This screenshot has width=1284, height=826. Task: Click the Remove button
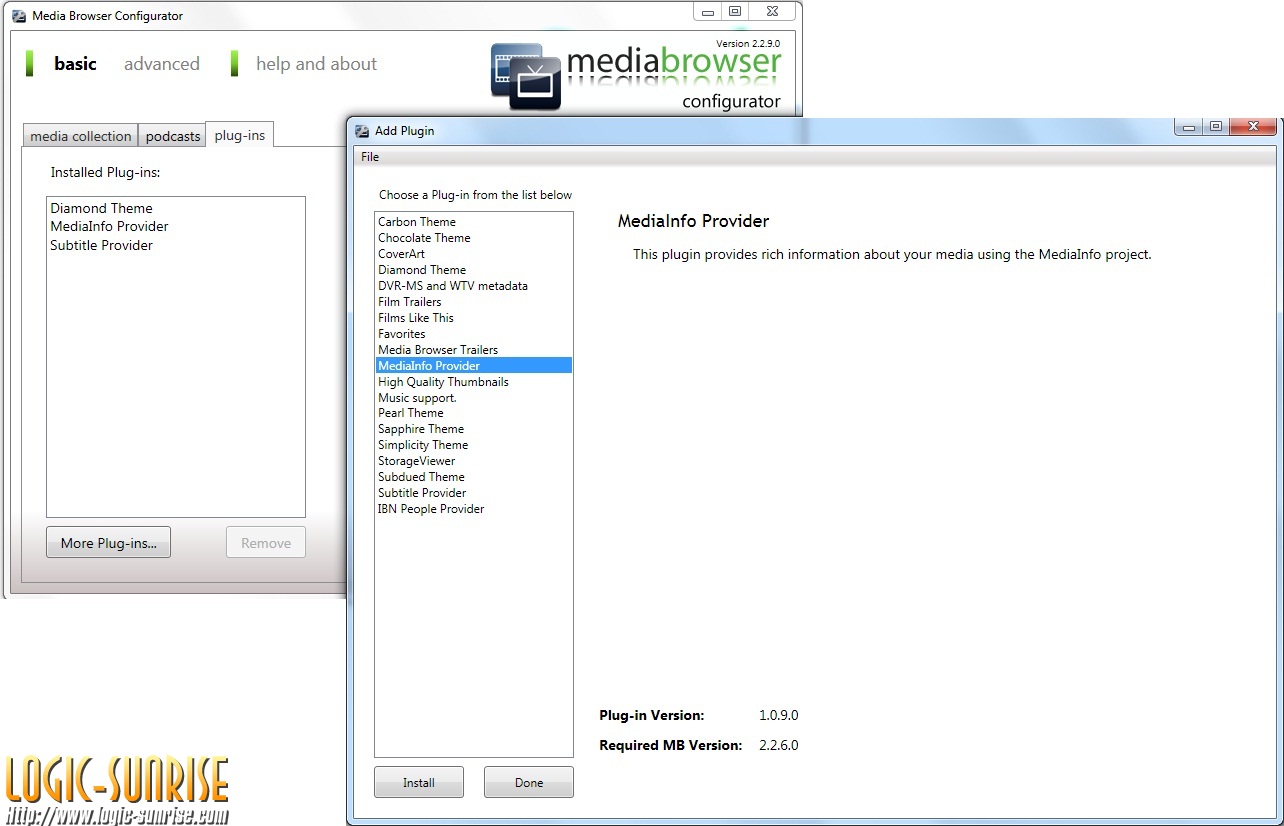(x=266, y=543)
